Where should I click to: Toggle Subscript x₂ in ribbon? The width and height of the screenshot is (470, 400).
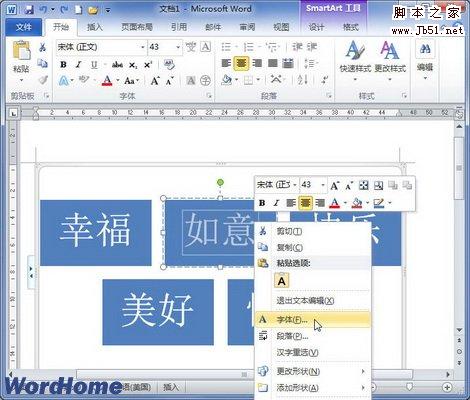click(x=133, y=65)
